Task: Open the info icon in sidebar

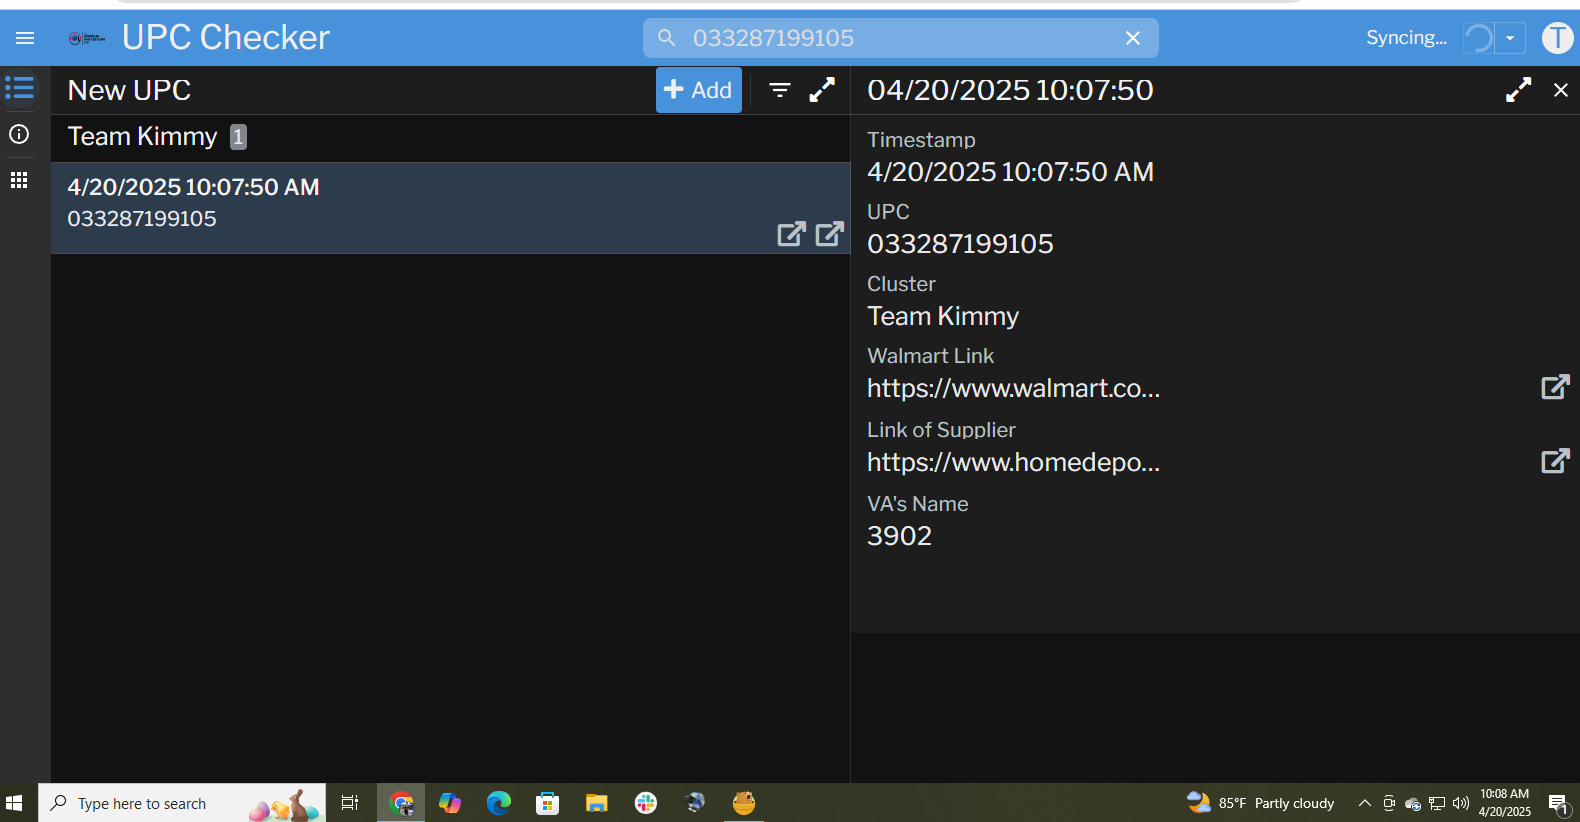Action: 19,134
